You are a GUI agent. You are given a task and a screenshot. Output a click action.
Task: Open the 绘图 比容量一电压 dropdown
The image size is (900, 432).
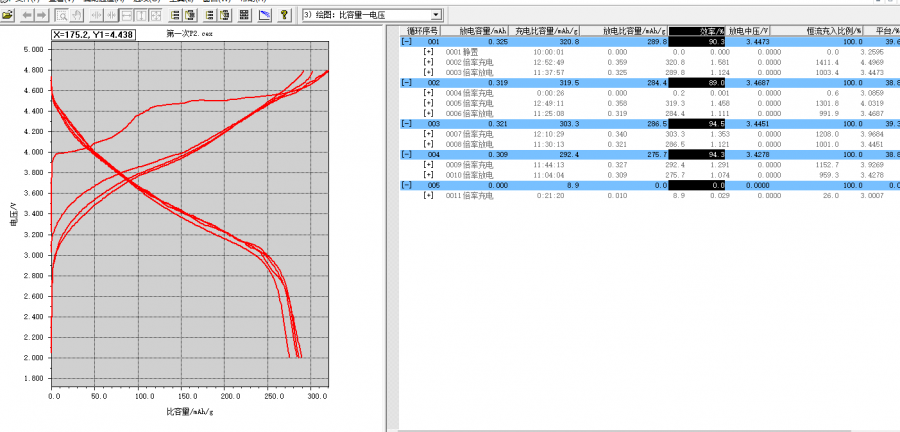pyautogui.click(x=436, y=15)
